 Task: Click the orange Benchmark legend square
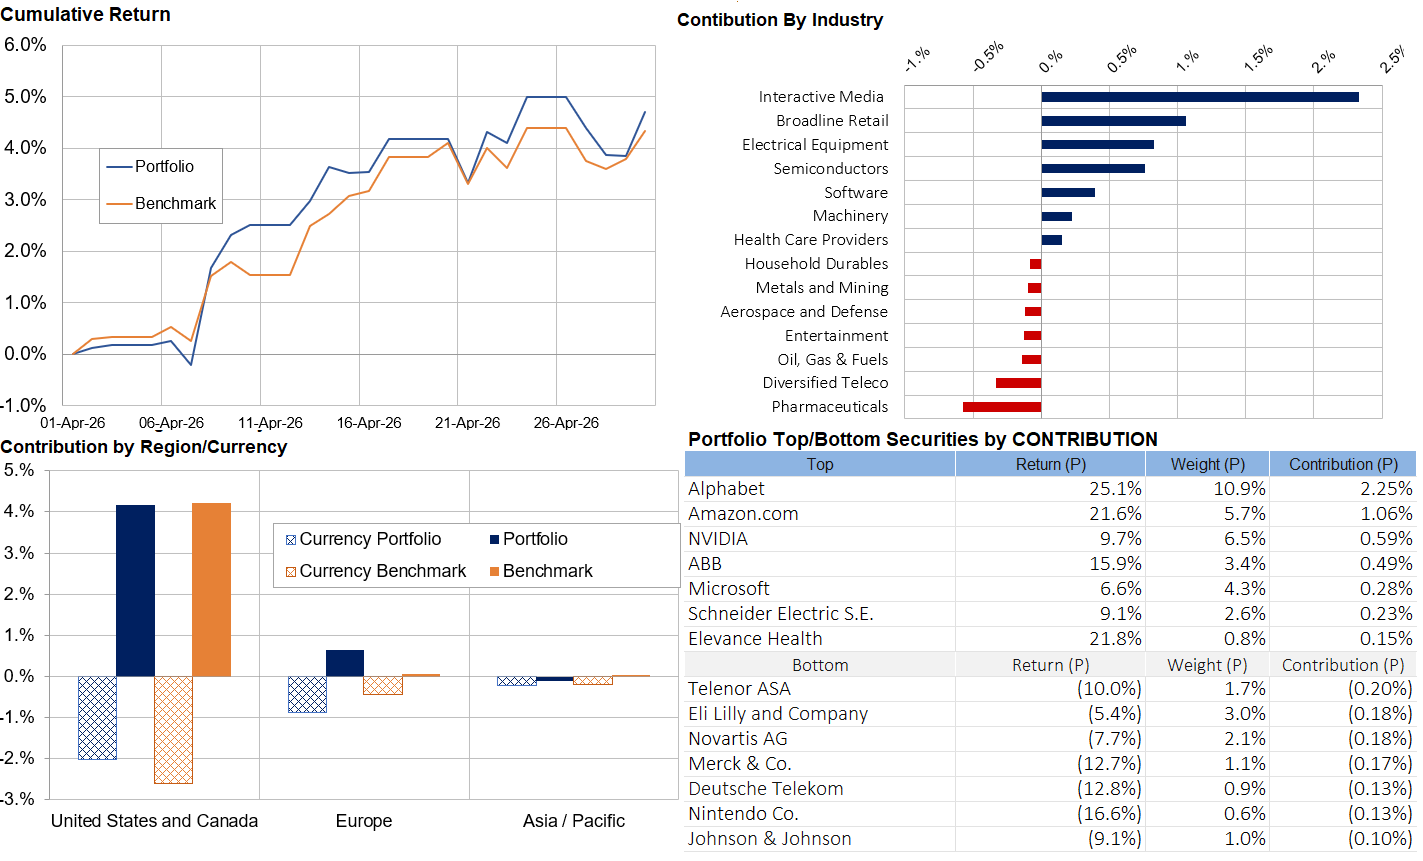tap(494, 572)
